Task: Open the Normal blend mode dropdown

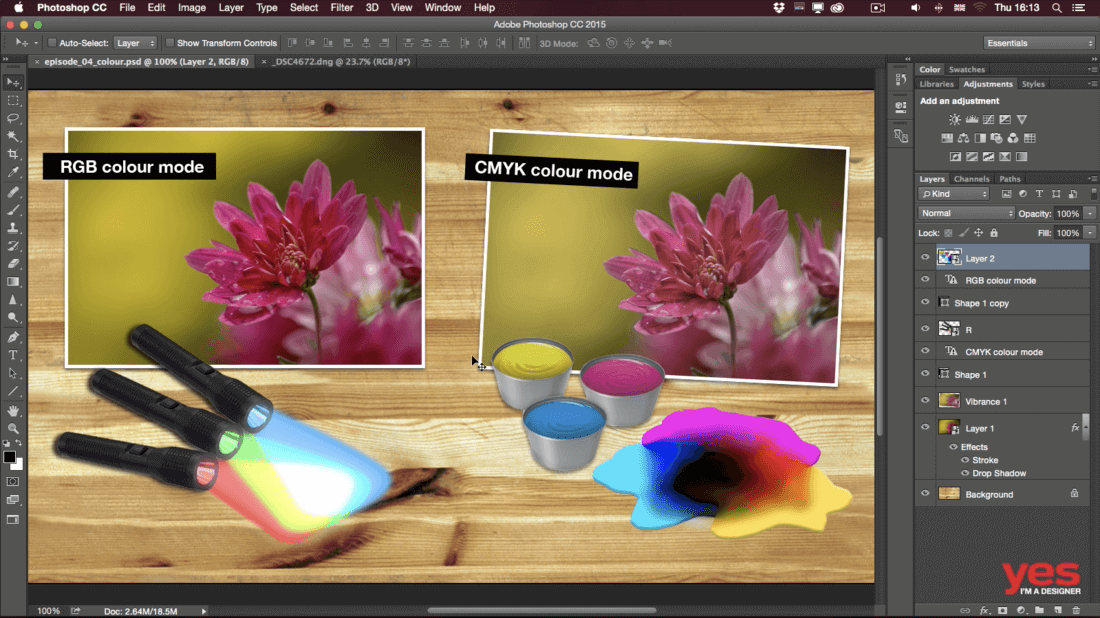Action: (966, 213)
